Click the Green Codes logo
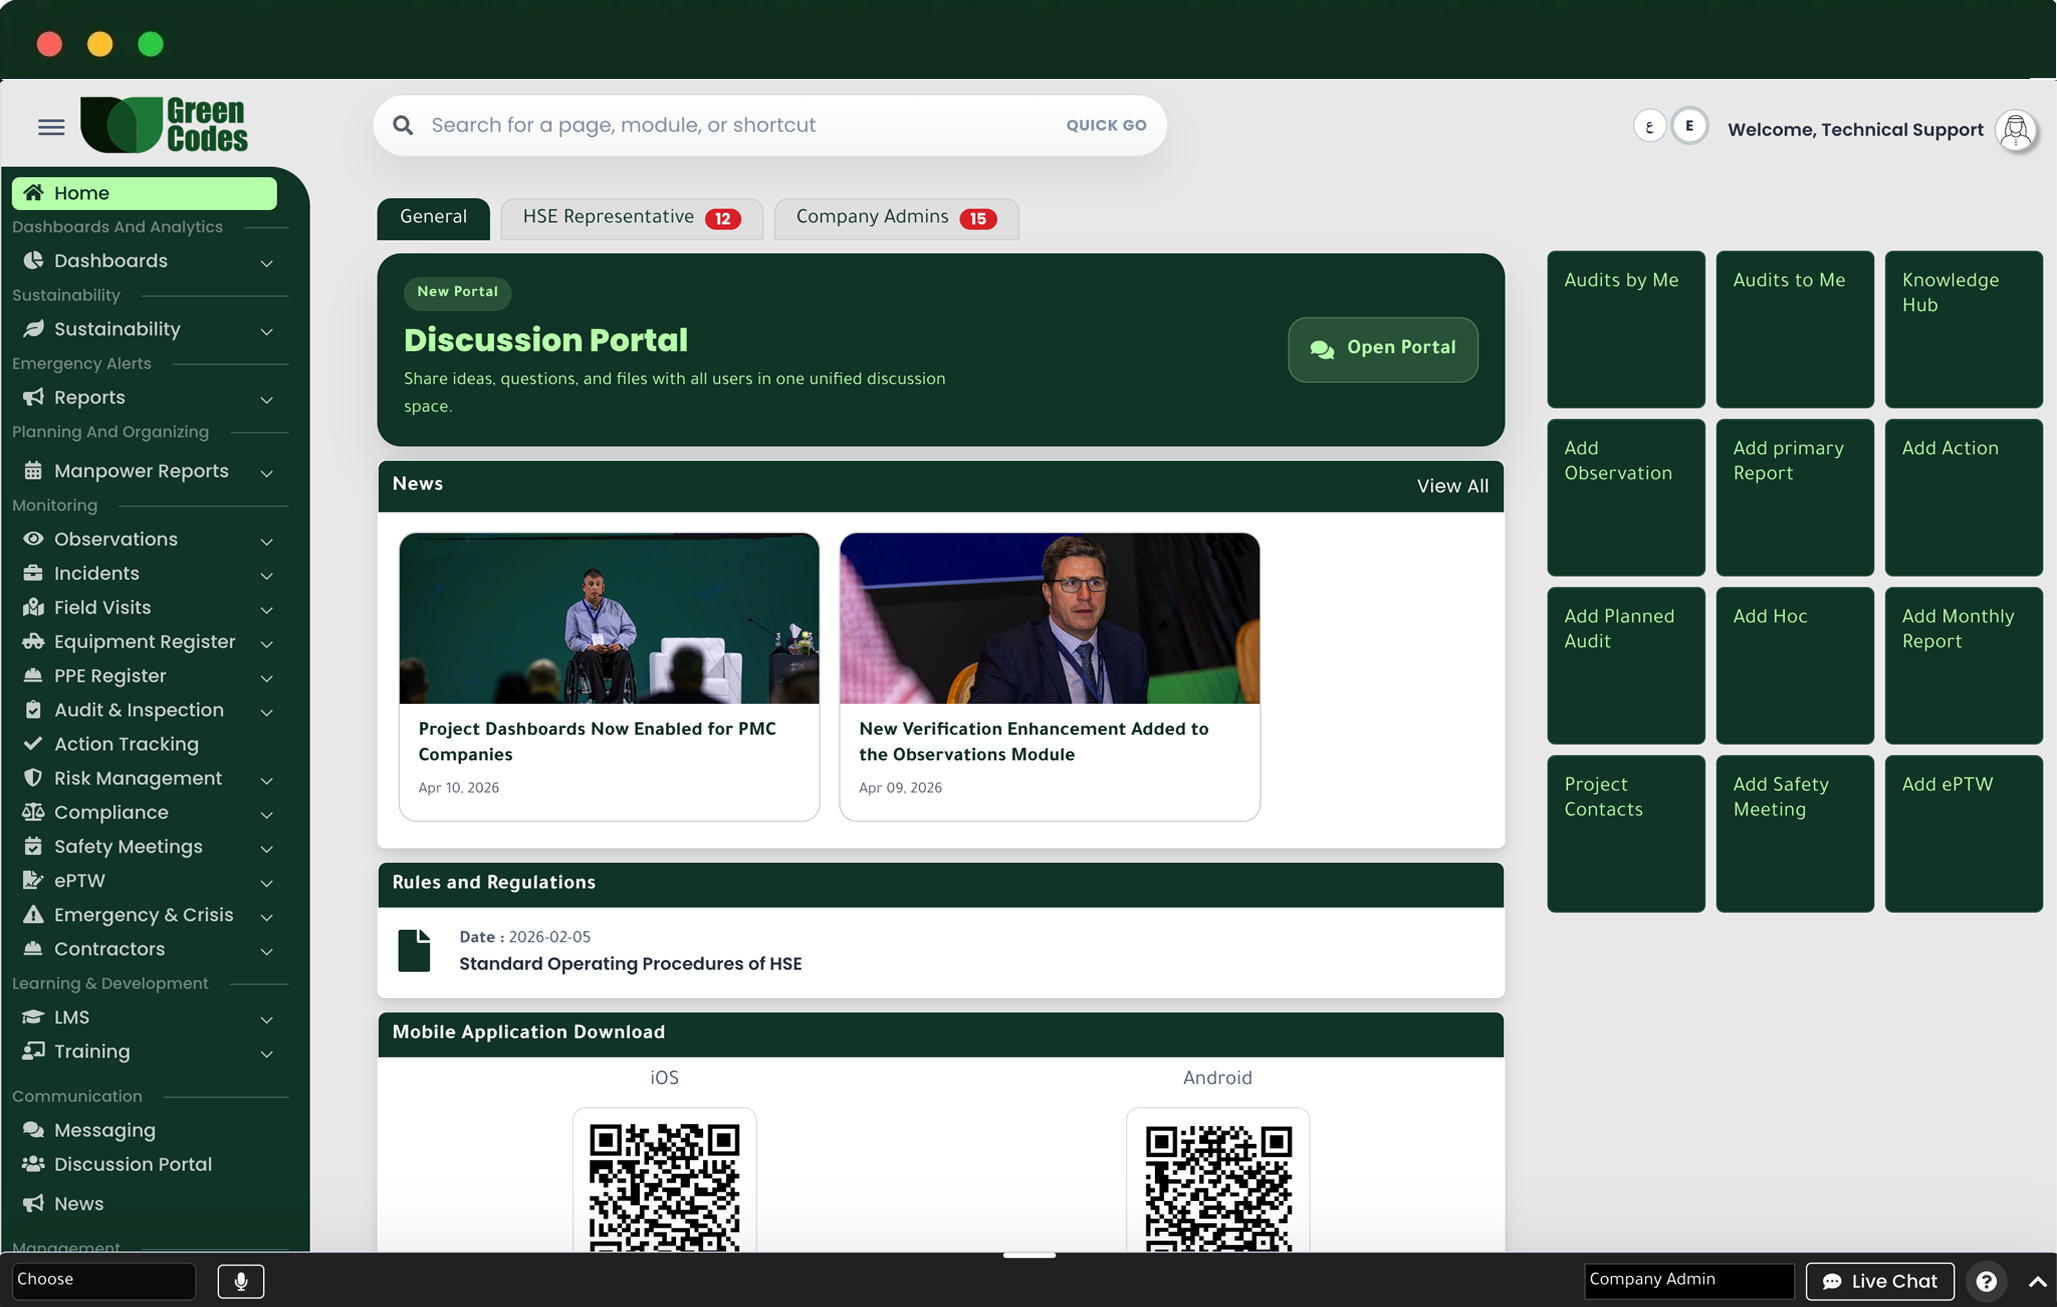 tap(164, 125)
